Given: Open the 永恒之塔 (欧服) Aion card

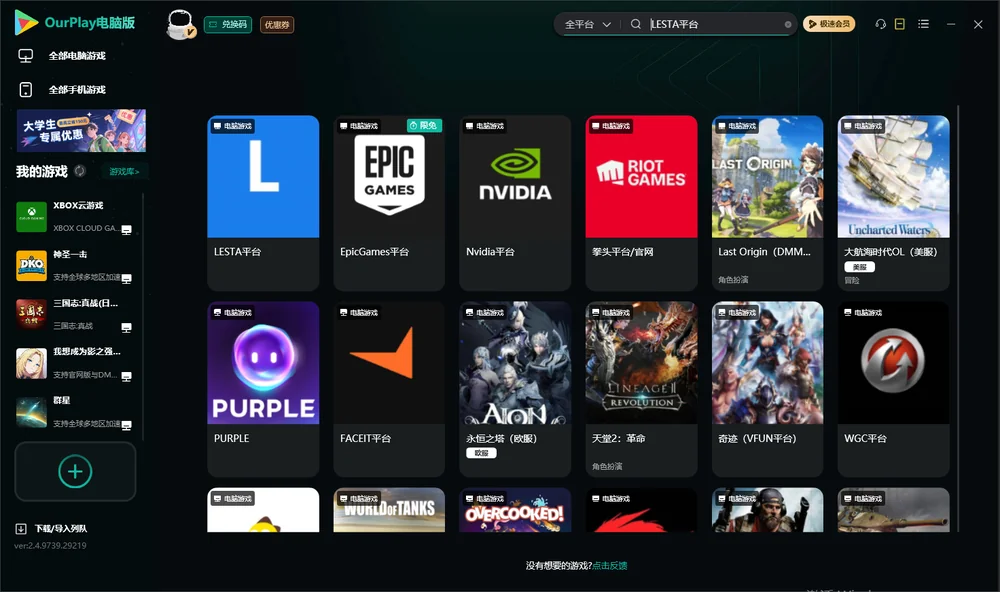Looking at the screenshot, I should pyautogui.click(x=515, y=389).
